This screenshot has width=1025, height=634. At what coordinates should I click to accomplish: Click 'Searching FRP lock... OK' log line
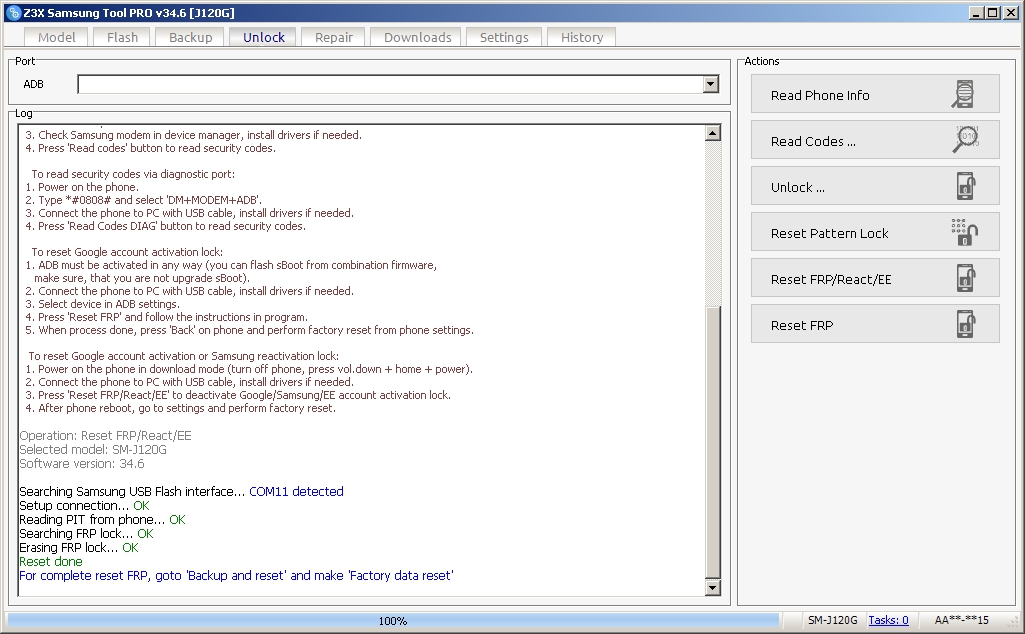[86, 533]
